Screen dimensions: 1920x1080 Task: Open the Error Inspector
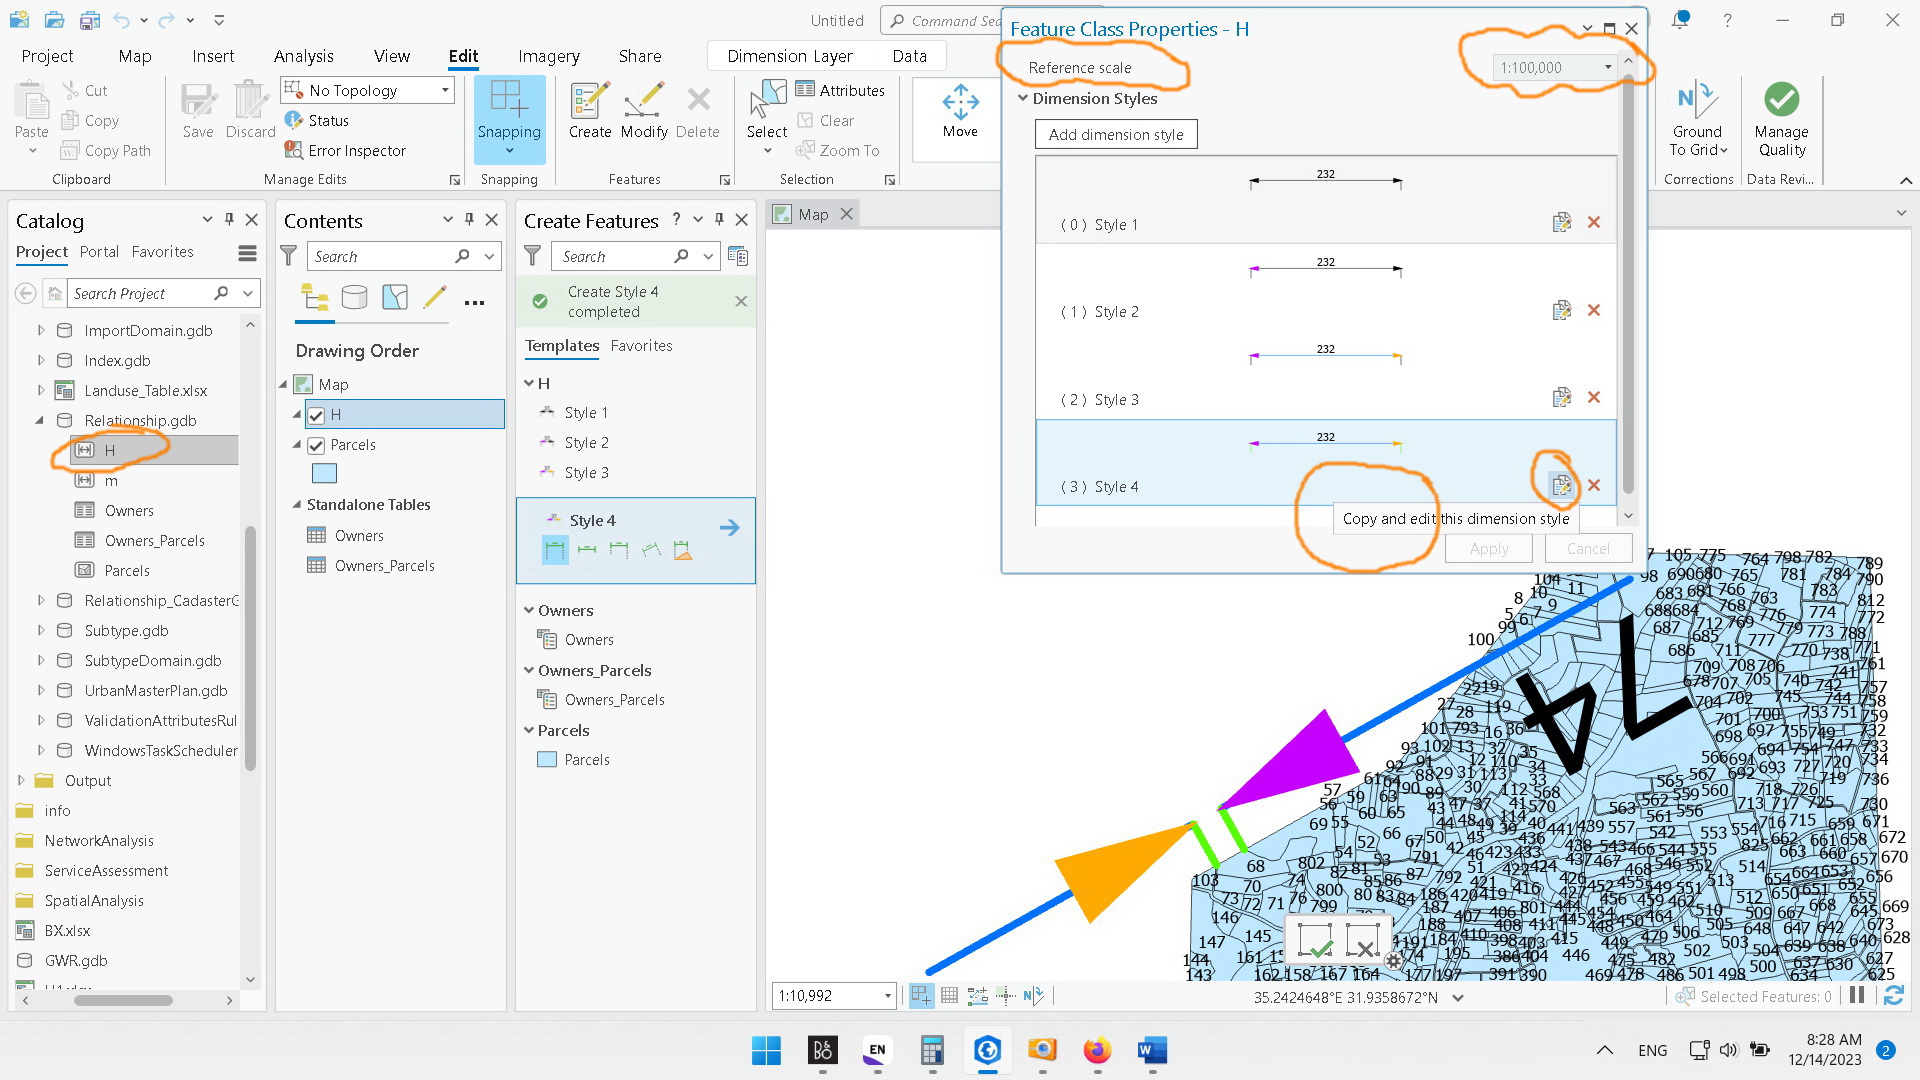(x=346, y=150)
